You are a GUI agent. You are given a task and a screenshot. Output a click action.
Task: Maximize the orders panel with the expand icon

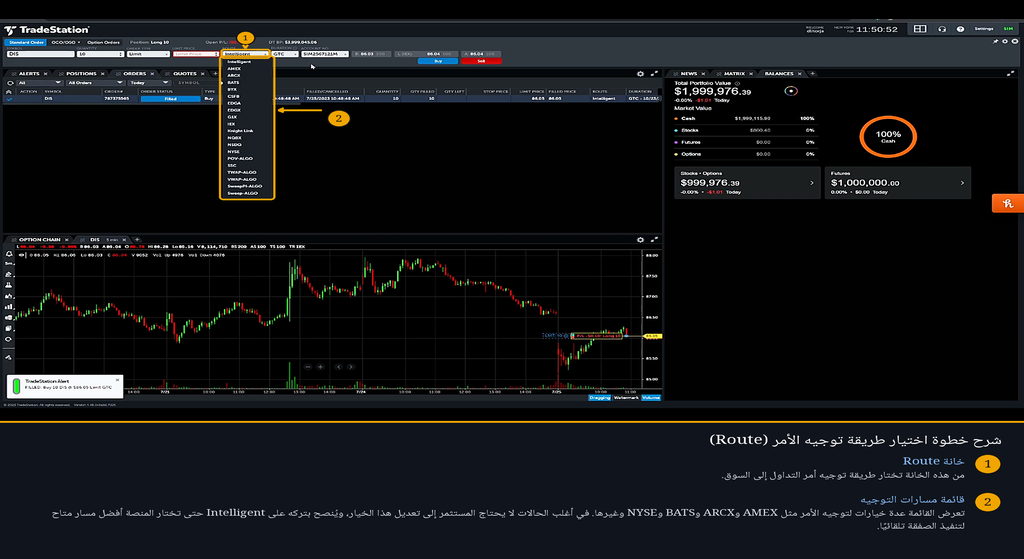click(654, 74)
